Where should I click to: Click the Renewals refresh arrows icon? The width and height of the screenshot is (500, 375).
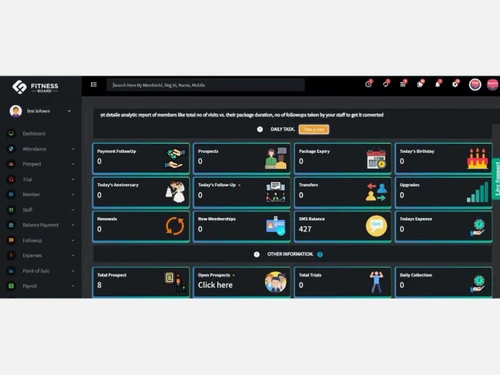tap(175, 226)
